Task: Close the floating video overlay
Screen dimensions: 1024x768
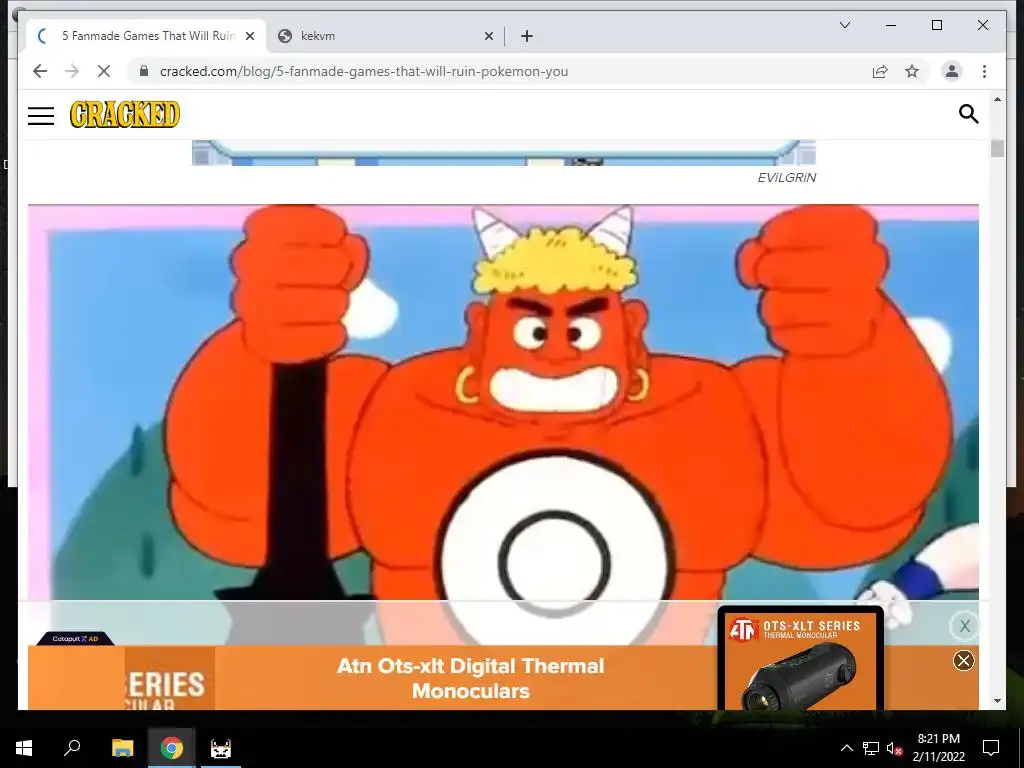Action: [x=965, y=626]
